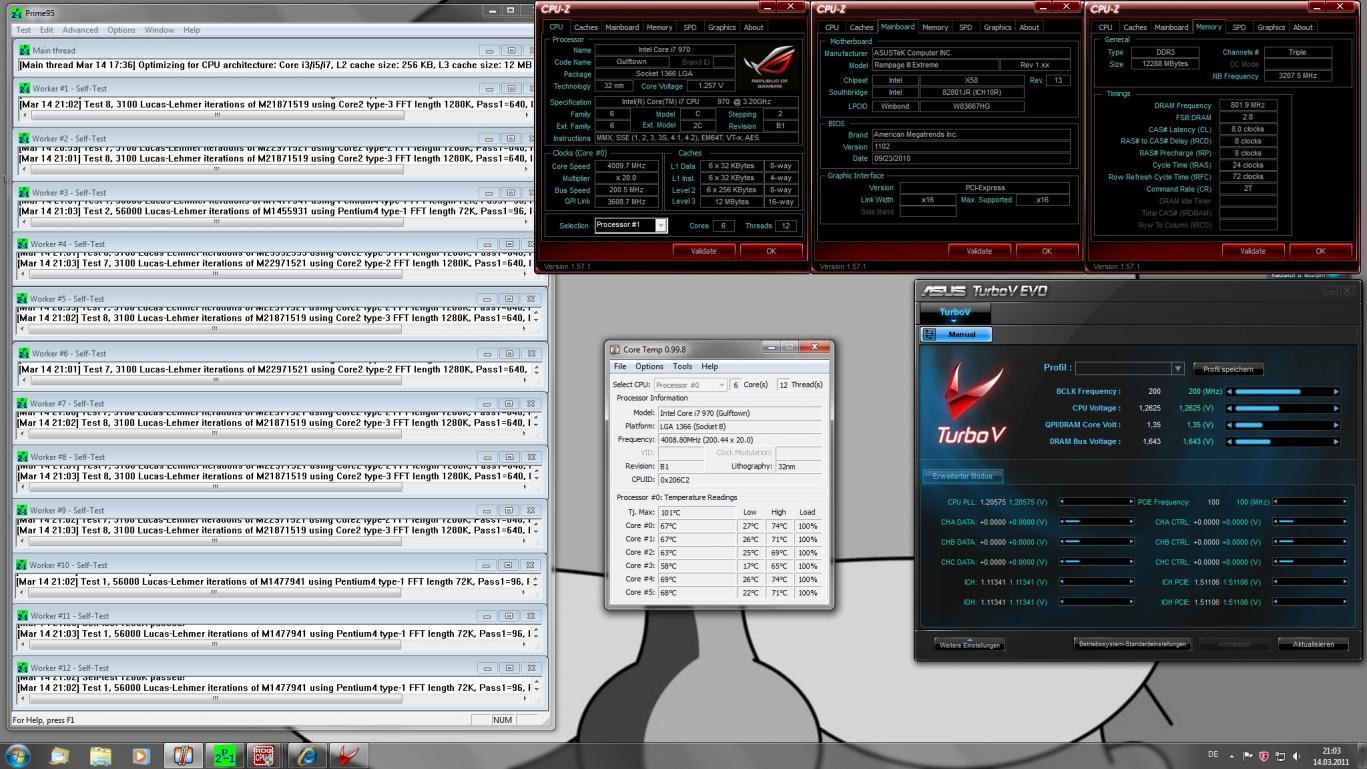Click Core #4 temperature reading 69°C
The image size is (1367, 769).
[x=696, y=579]
